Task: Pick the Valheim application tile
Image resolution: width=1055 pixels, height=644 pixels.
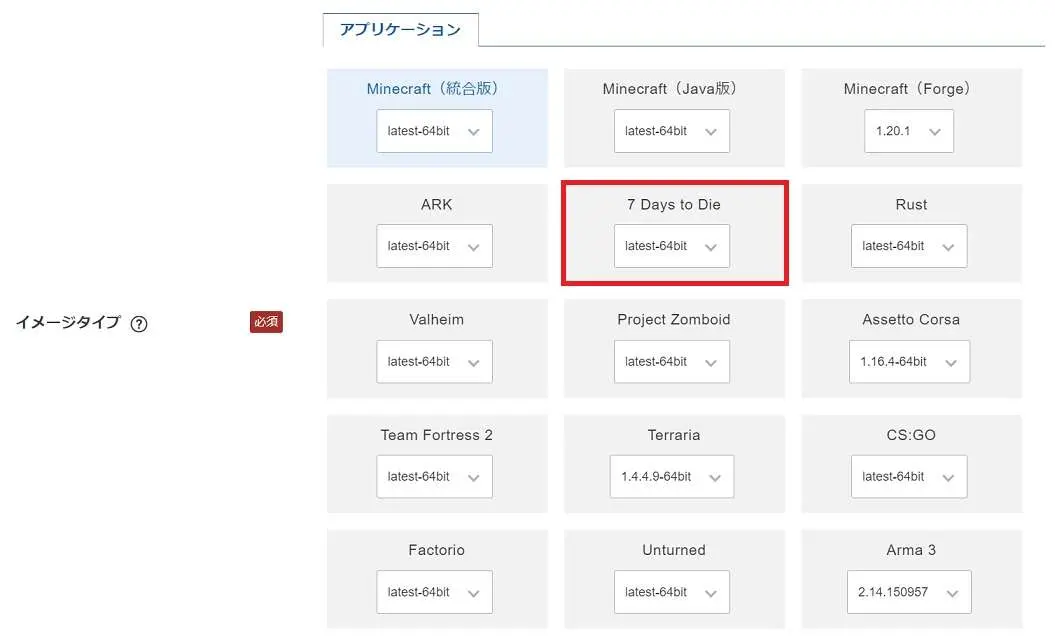Action: 436,320
